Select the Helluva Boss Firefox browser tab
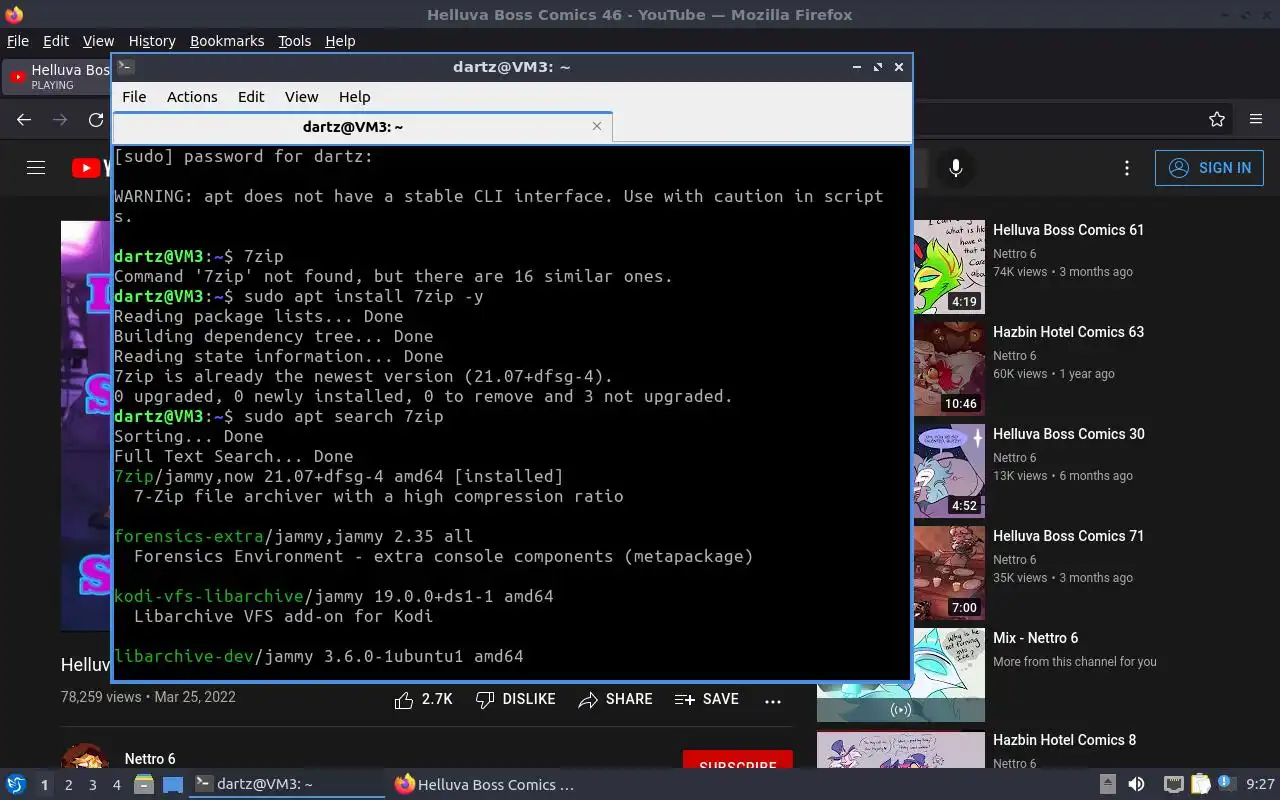Image resolution: width=1280 pixels, height=800 pixels. point(57,77)
